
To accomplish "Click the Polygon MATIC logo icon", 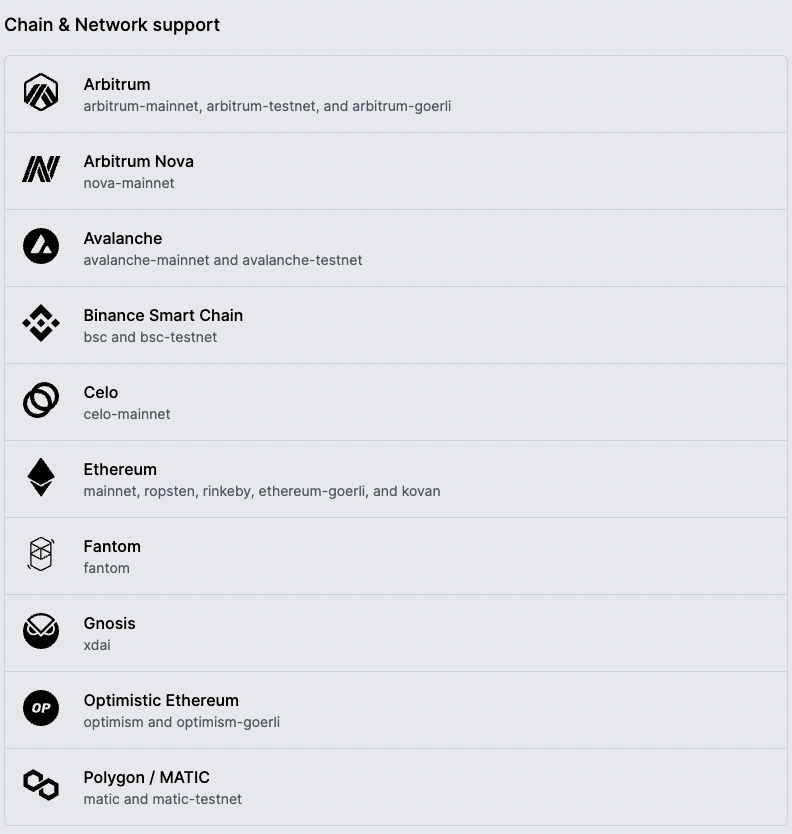I will [x=41, y=785].
